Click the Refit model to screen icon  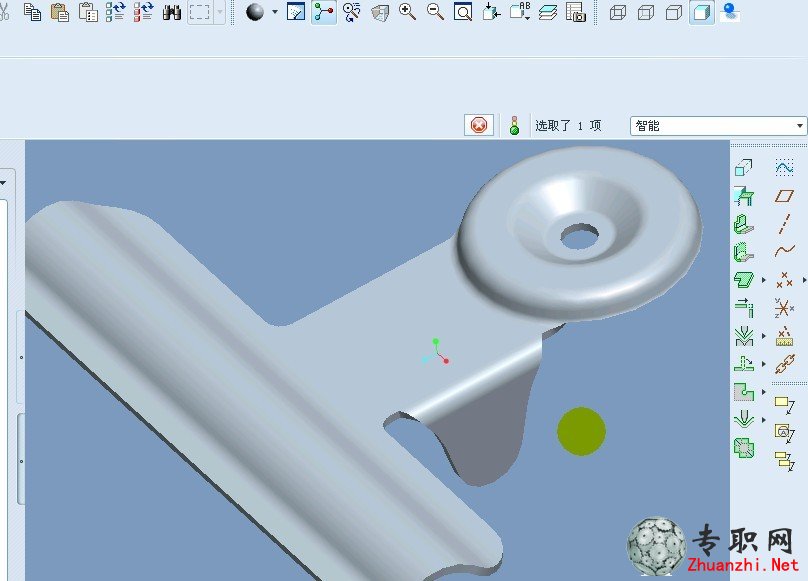coord(463,12)
